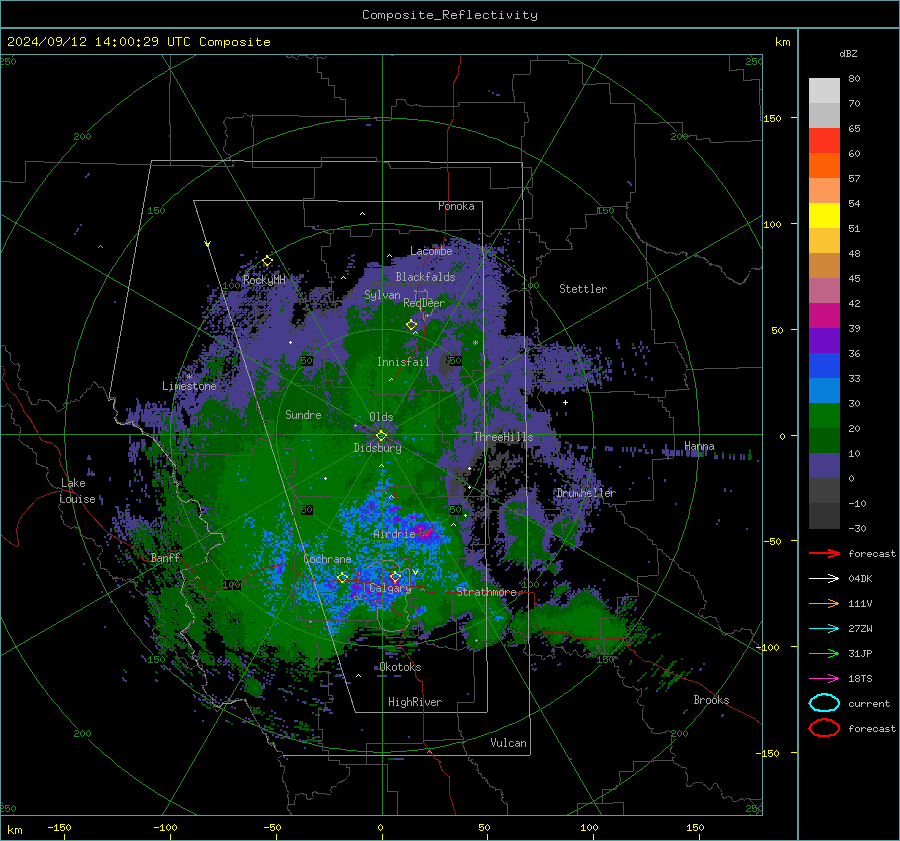Click the orange 111V arrow in the legend
Viewport: 900px width, 841px height.
coord(824,603)
